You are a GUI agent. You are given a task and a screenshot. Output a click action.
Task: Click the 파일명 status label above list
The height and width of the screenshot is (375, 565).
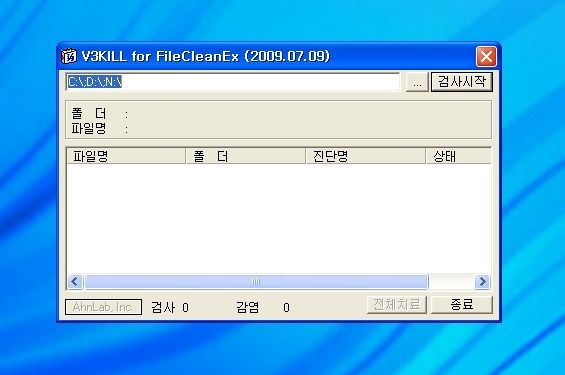click(89, 128)
